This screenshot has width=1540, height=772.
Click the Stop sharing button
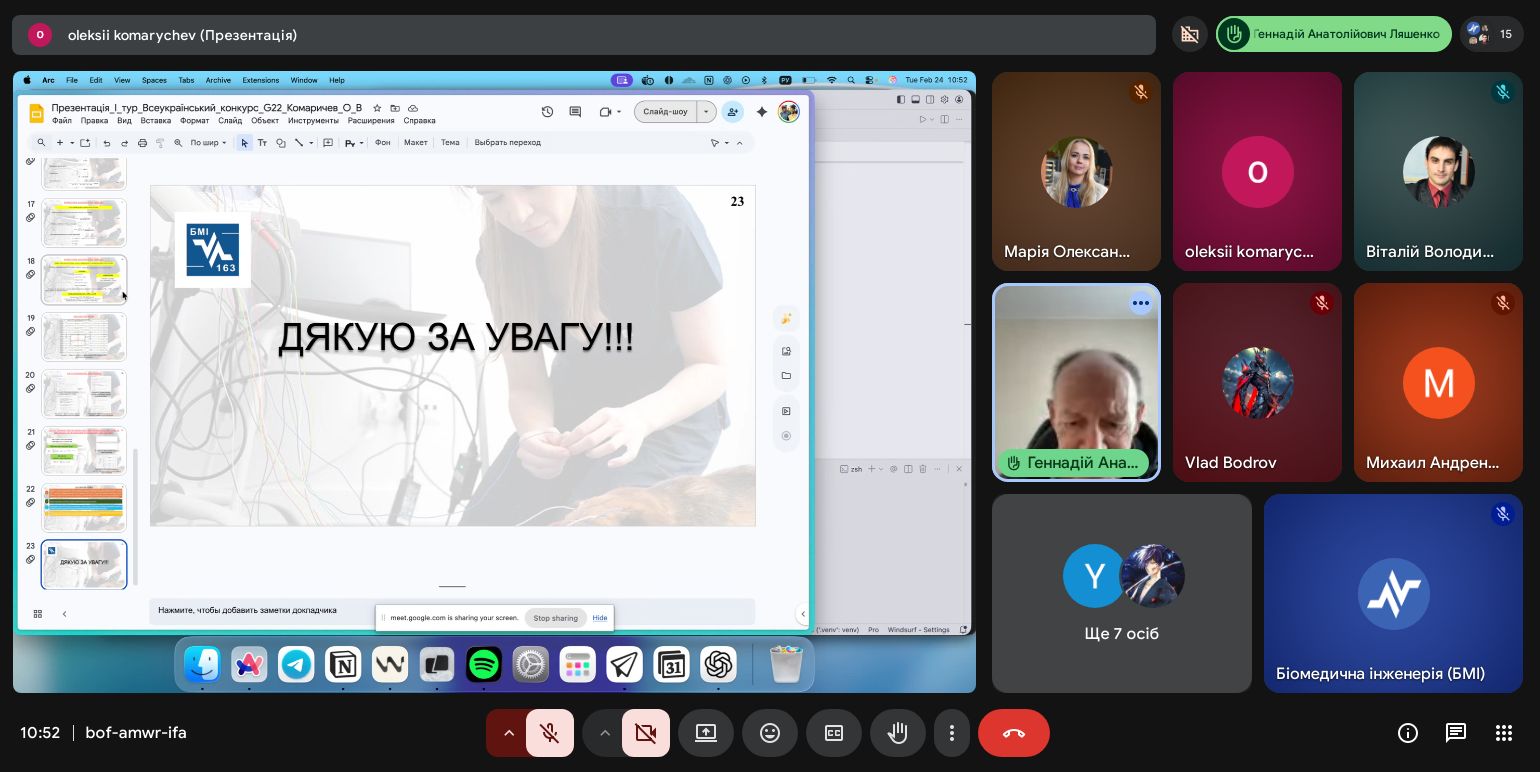coord(555,618)
